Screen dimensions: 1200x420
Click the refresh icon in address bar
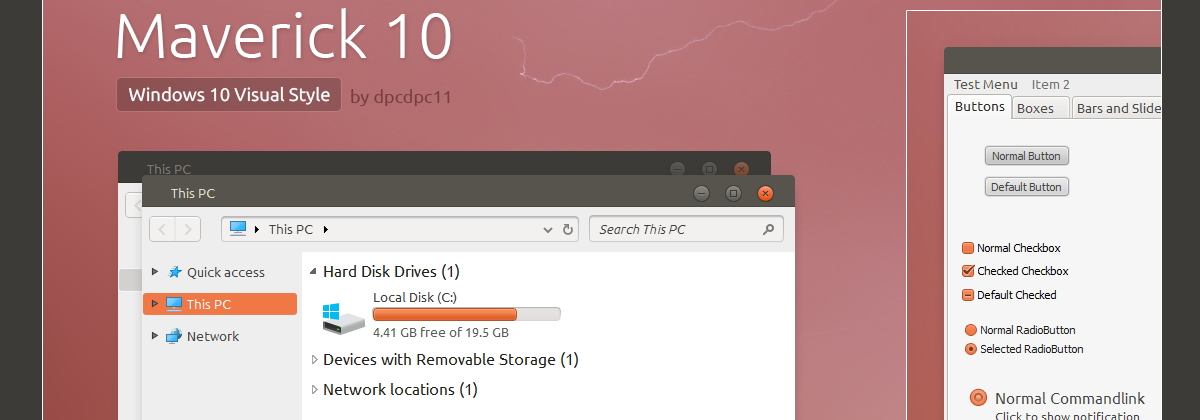point(568,229)
